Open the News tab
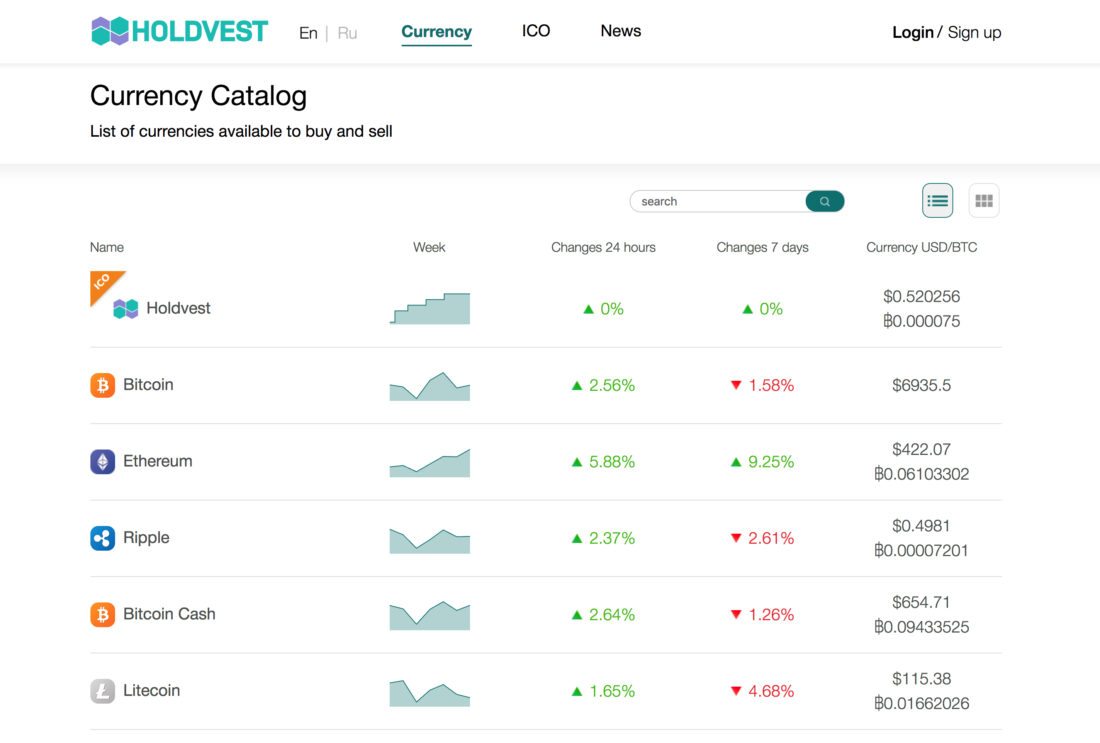 [621, 31]
